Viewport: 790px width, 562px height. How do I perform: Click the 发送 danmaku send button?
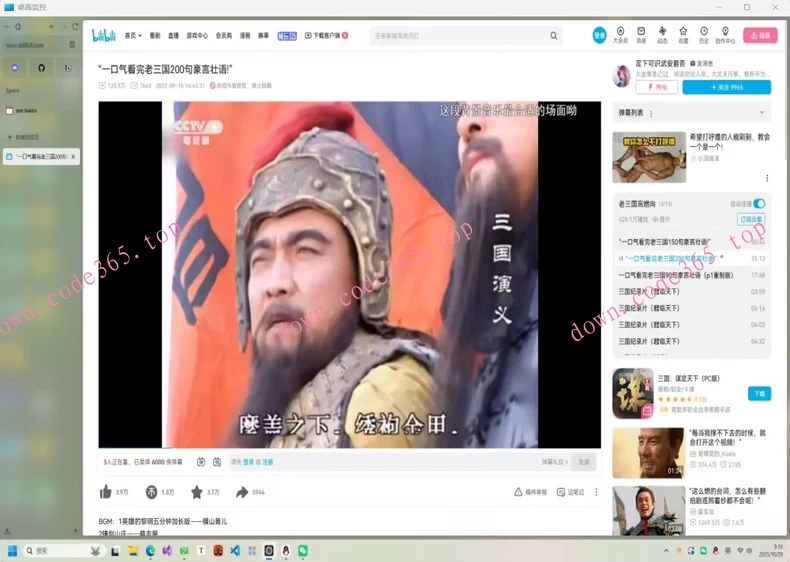[x=583, y=462]
